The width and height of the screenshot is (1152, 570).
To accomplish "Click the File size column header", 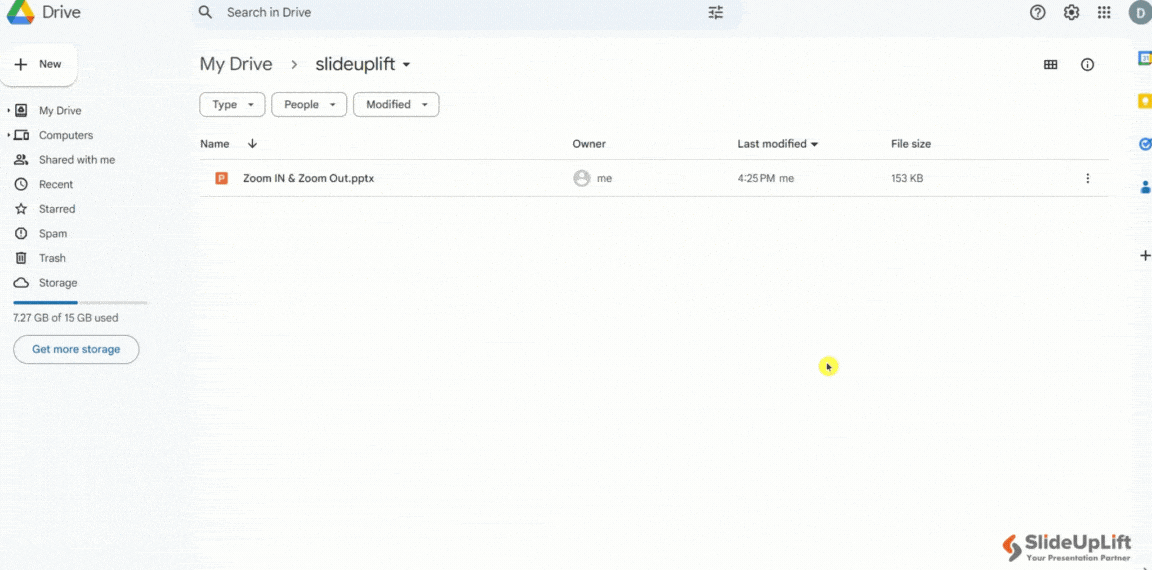I will [x=911, y=144].
